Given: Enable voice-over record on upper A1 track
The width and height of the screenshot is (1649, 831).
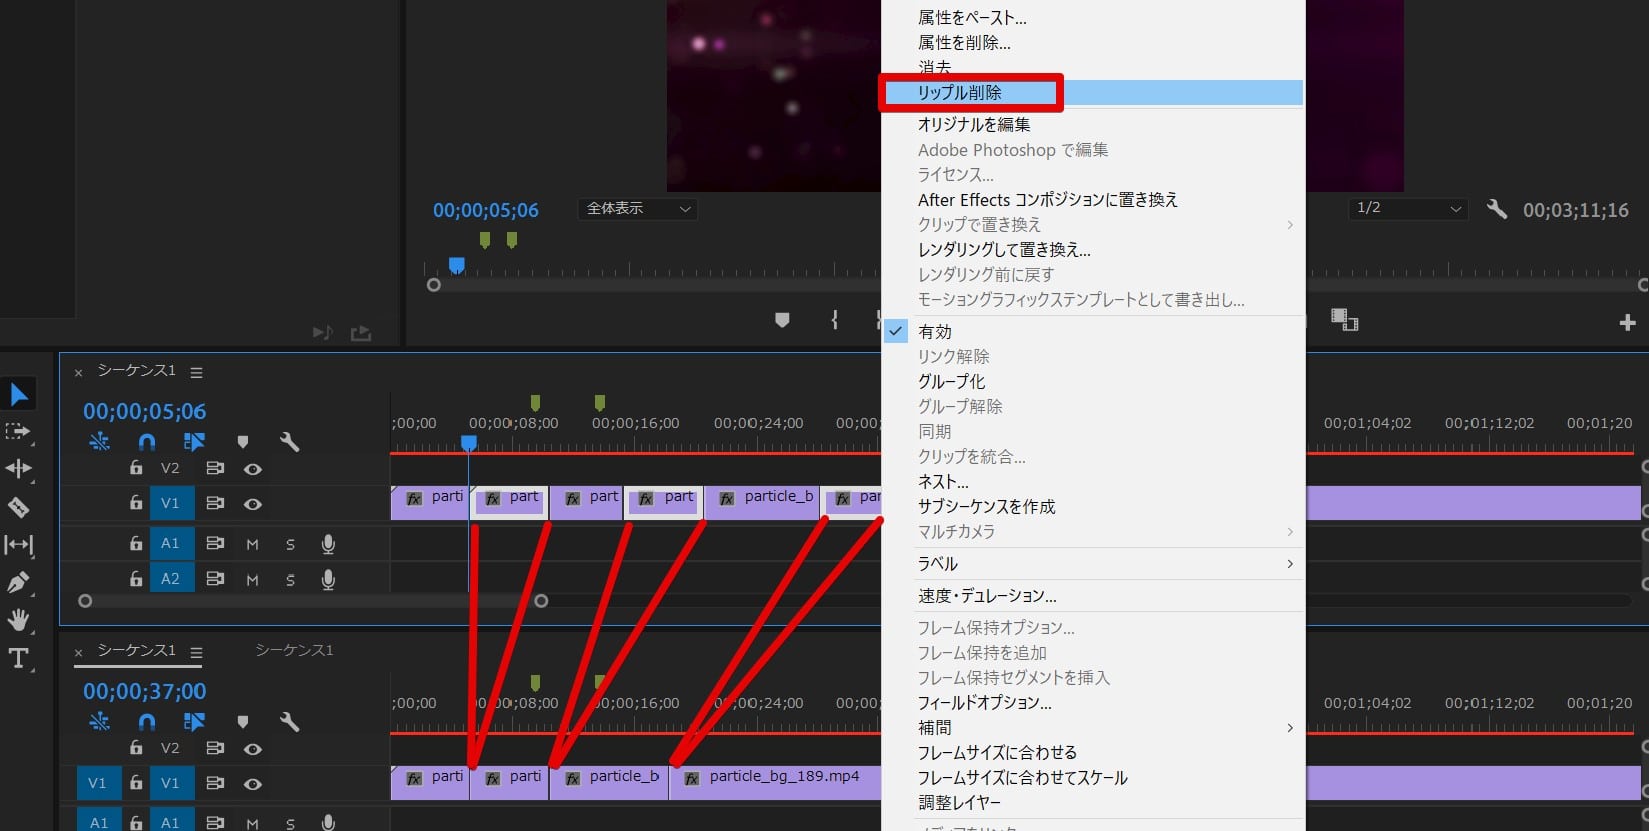Looking at the screenshot, I should click(x=328, y=544).
